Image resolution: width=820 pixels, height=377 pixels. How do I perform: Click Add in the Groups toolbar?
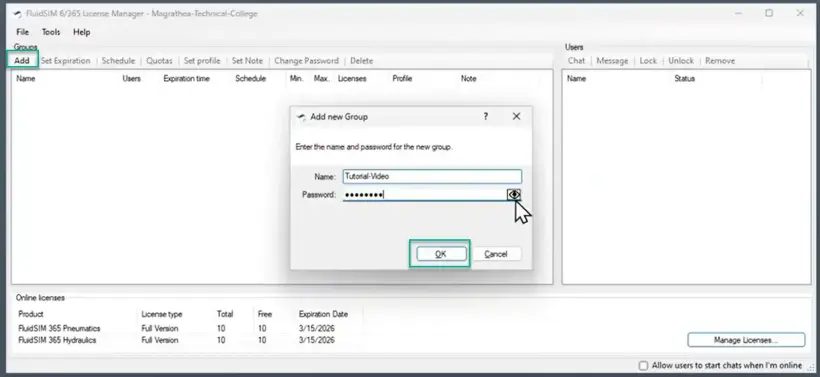pos(22,61)
